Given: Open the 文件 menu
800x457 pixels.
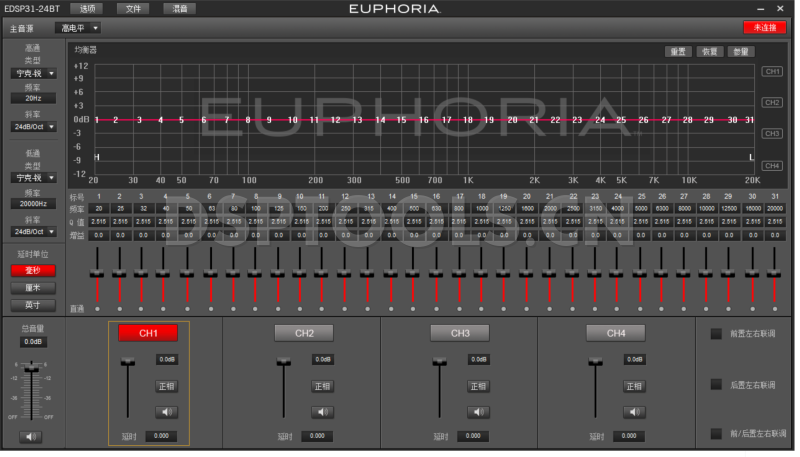Looking at the screenshot, I should [x=133, y=8].
